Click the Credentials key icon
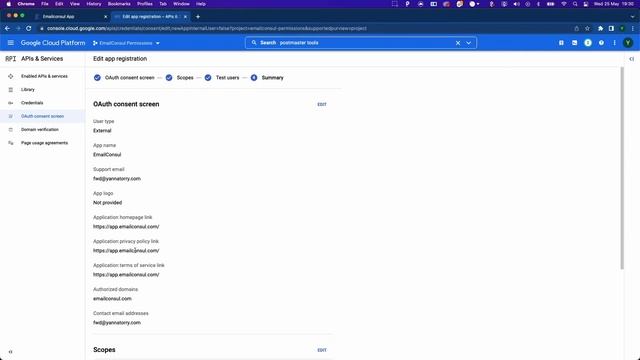The image size is (640, 360). 11,103
